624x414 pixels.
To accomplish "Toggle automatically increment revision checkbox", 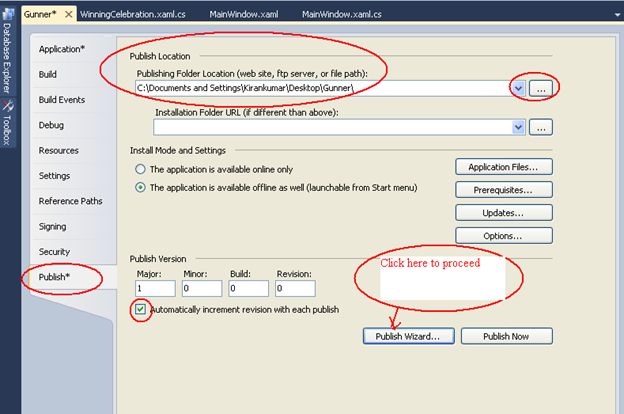I will click(x=140, y=309).
